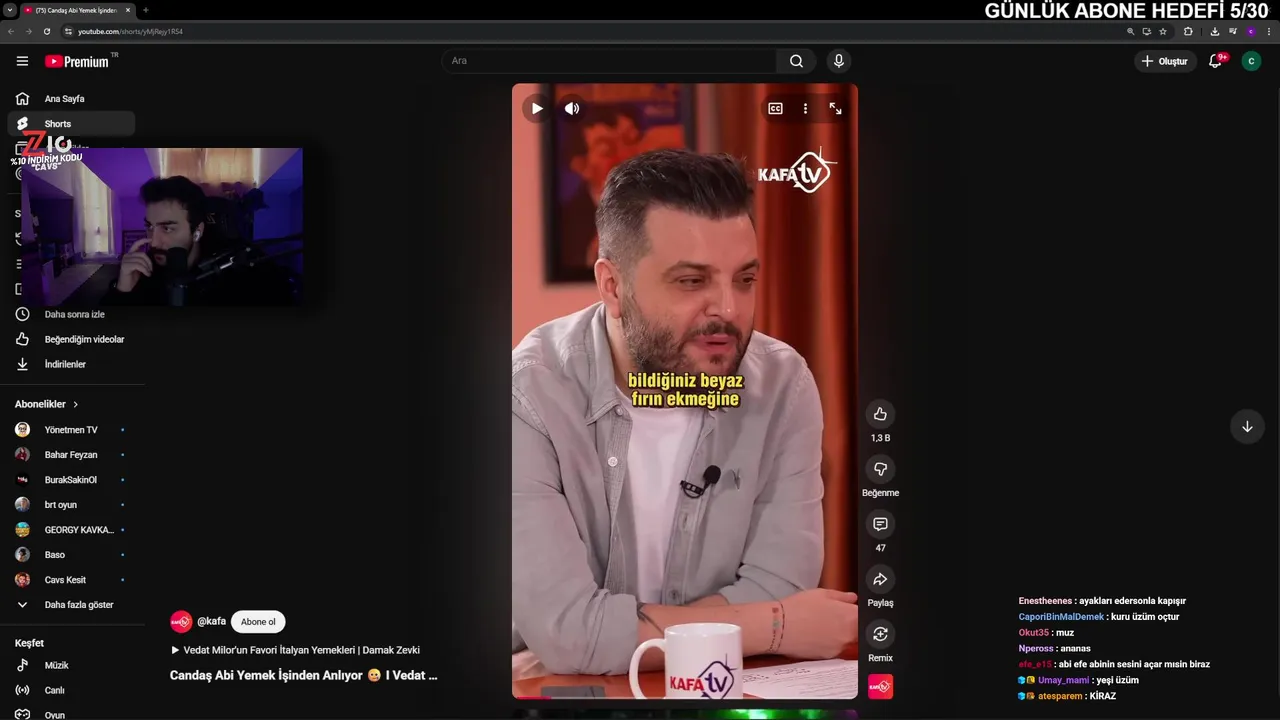Image resolution: width=1280 pixels, height=720 pixels.
Task: Open Cavs Kesit channel
Action: tap(71, 580)
